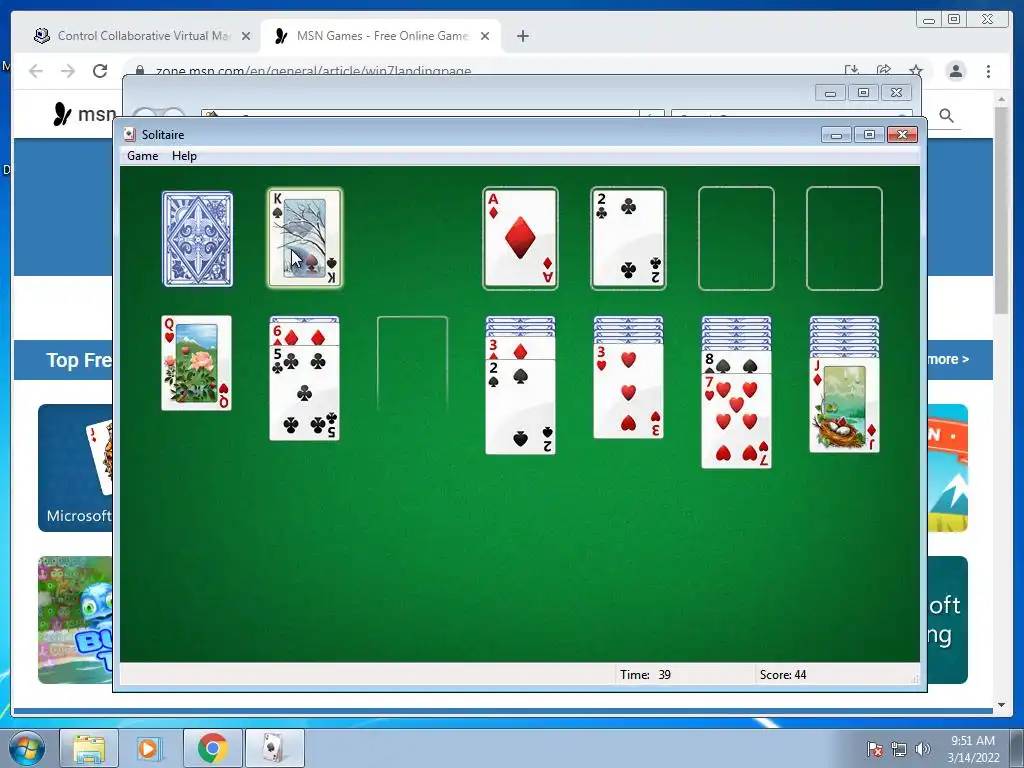Select the 2 of Spades card
Screen dimensions: 1024x768
[x=520, y=406]
